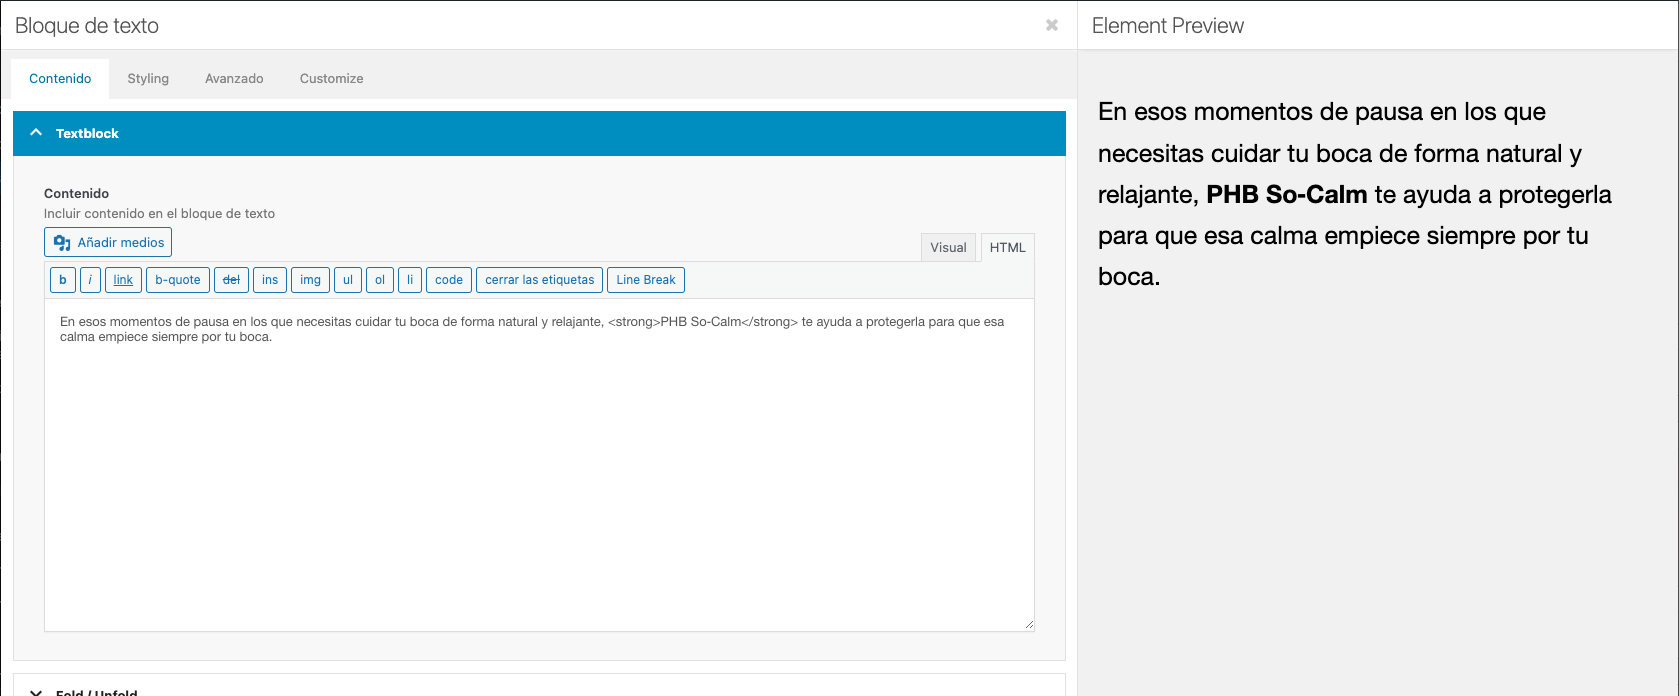Collapse the Textblock section chevron
1679x696 pixels.
click(x=36, y=133)
